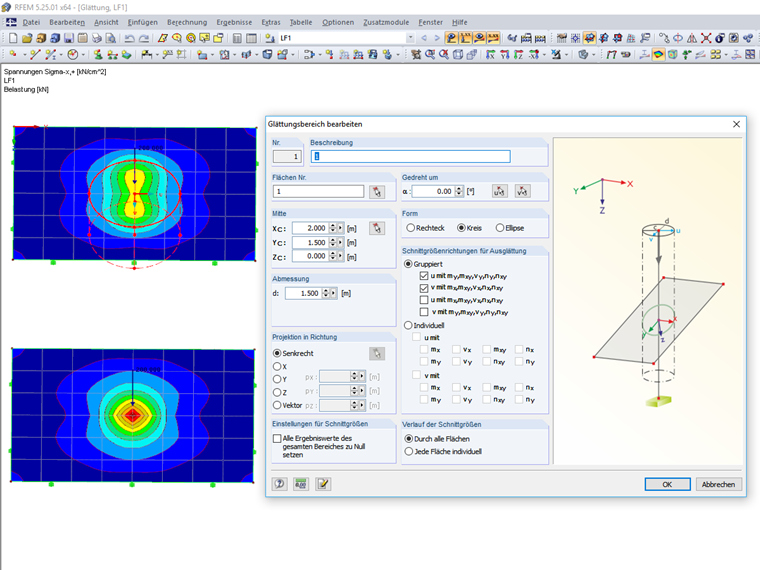Pick surface graphically next to Flächen Nr.
This screenshot has width=760, height=570.
coord(377,192)
